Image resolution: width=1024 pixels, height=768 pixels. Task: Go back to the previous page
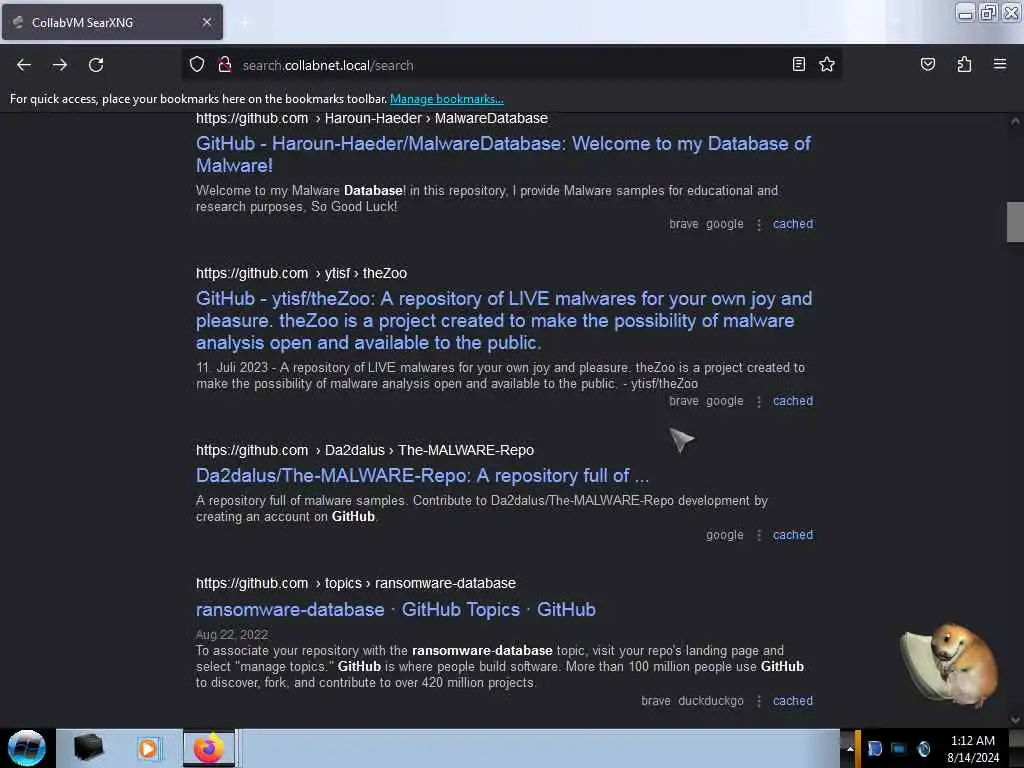point(24,65)
